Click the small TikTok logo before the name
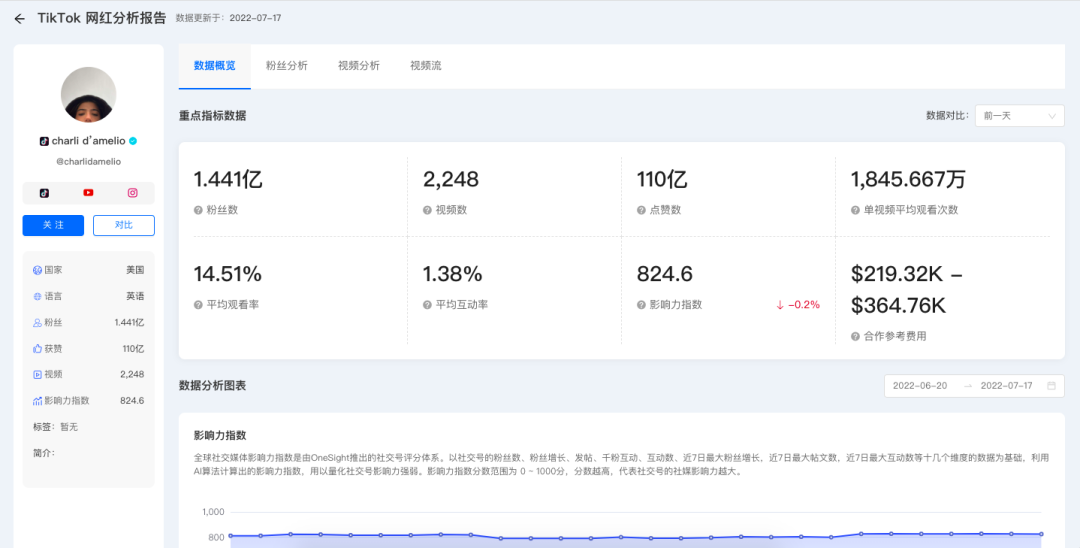The image size is (1080, 548). 44,140
